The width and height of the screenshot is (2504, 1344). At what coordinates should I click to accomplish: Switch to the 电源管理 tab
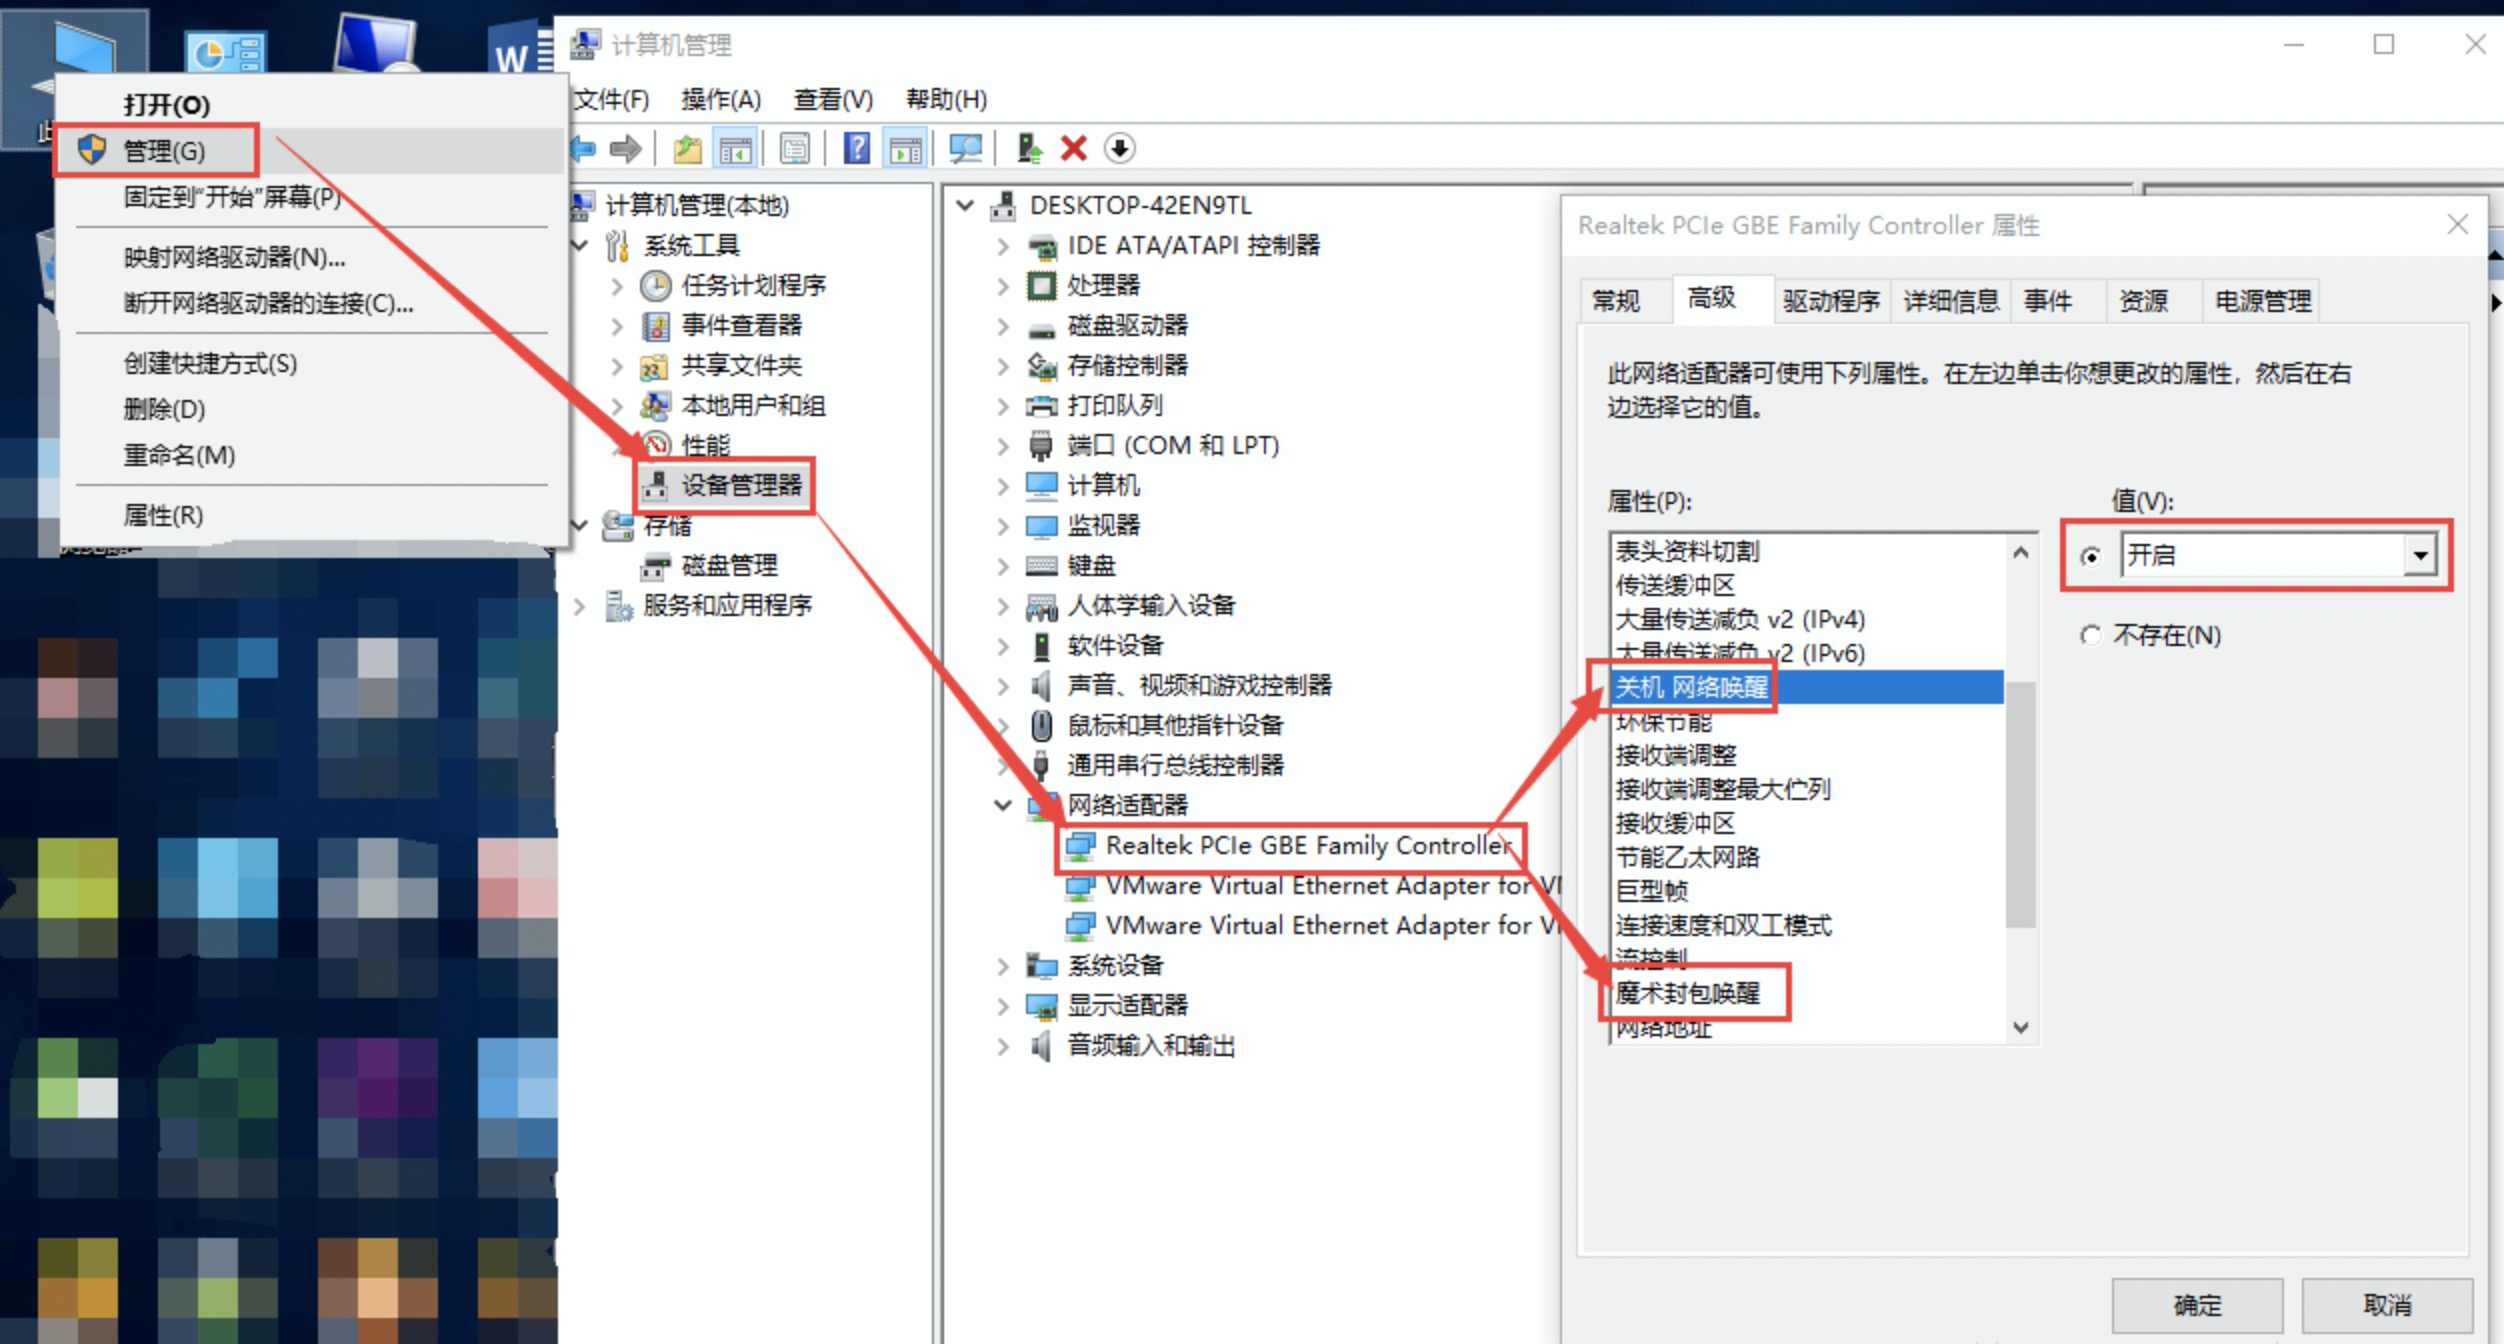[x=2263, y=301]
